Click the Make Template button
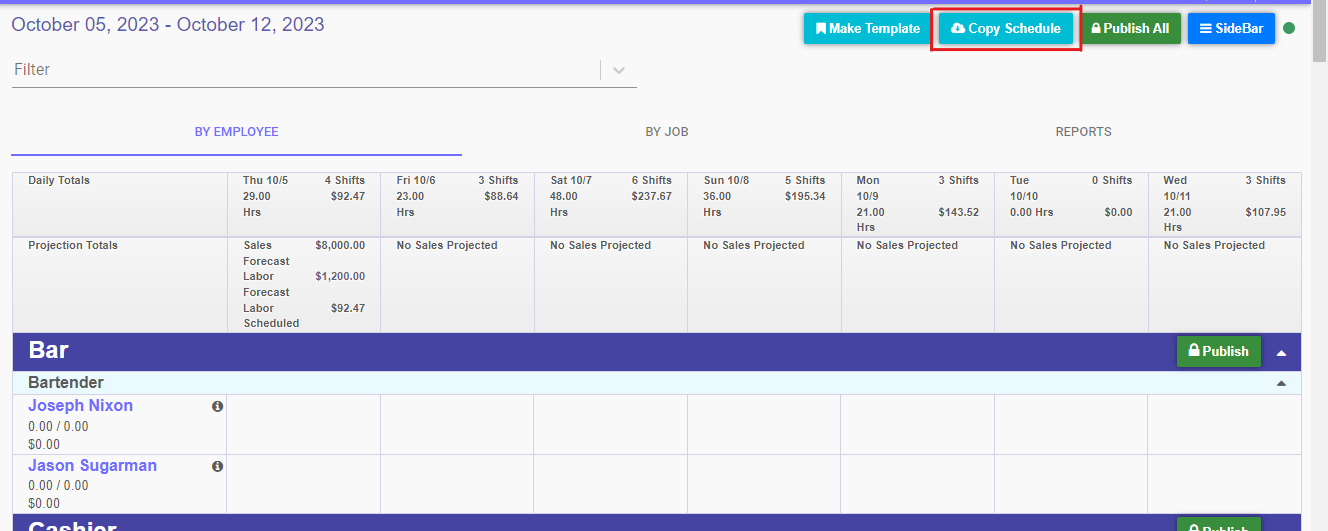1328x531 pixels. [x=868, y=29]
